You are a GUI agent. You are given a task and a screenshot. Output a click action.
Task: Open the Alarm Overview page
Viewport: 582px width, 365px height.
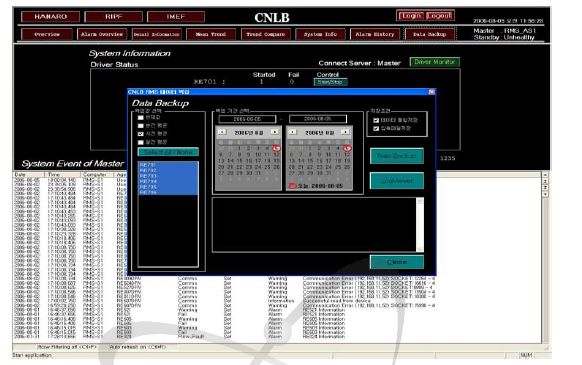pos(102,34)
